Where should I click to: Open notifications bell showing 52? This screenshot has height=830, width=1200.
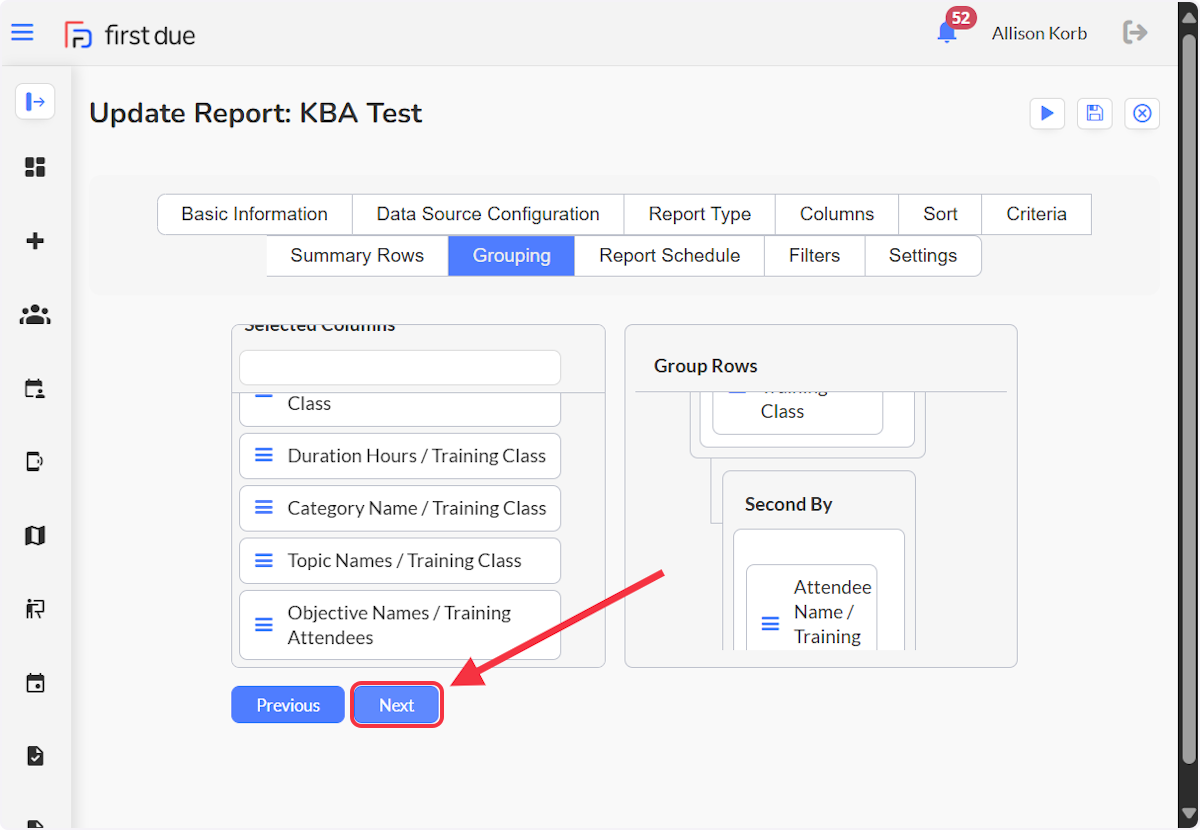[947, 32]
